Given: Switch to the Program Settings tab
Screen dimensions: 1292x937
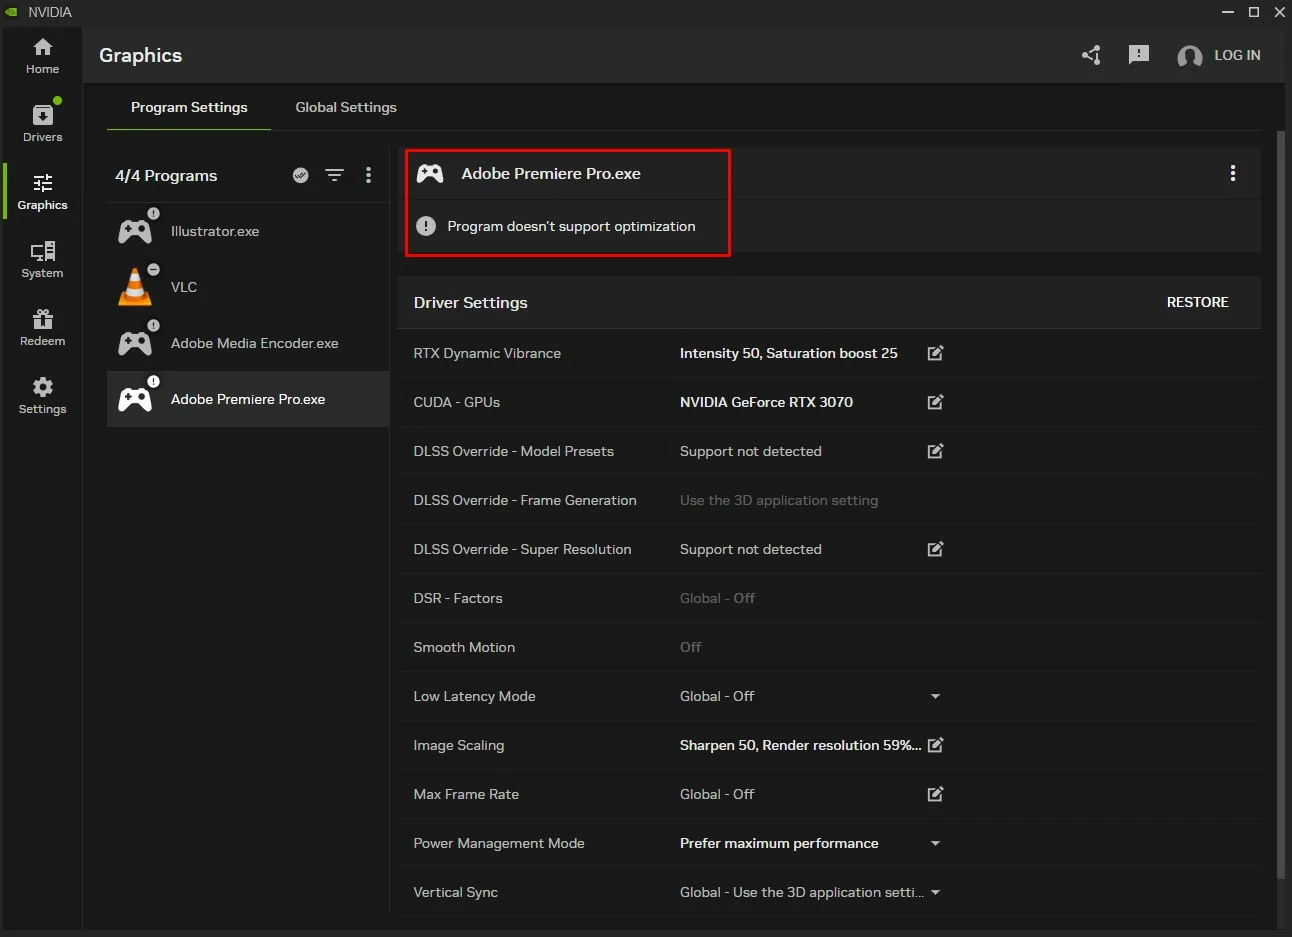Looking at the screenshot, I should [x=189, y=107].
